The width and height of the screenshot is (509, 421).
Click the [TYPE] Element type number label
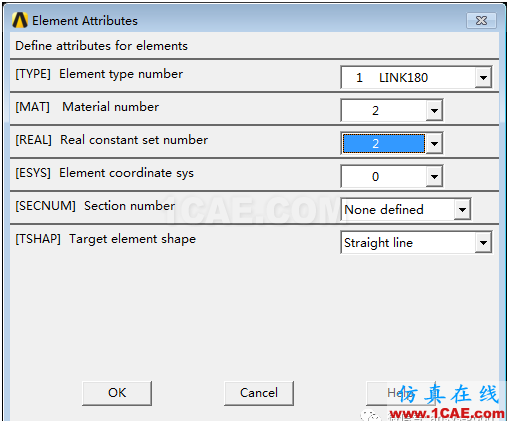pos(99,74)
